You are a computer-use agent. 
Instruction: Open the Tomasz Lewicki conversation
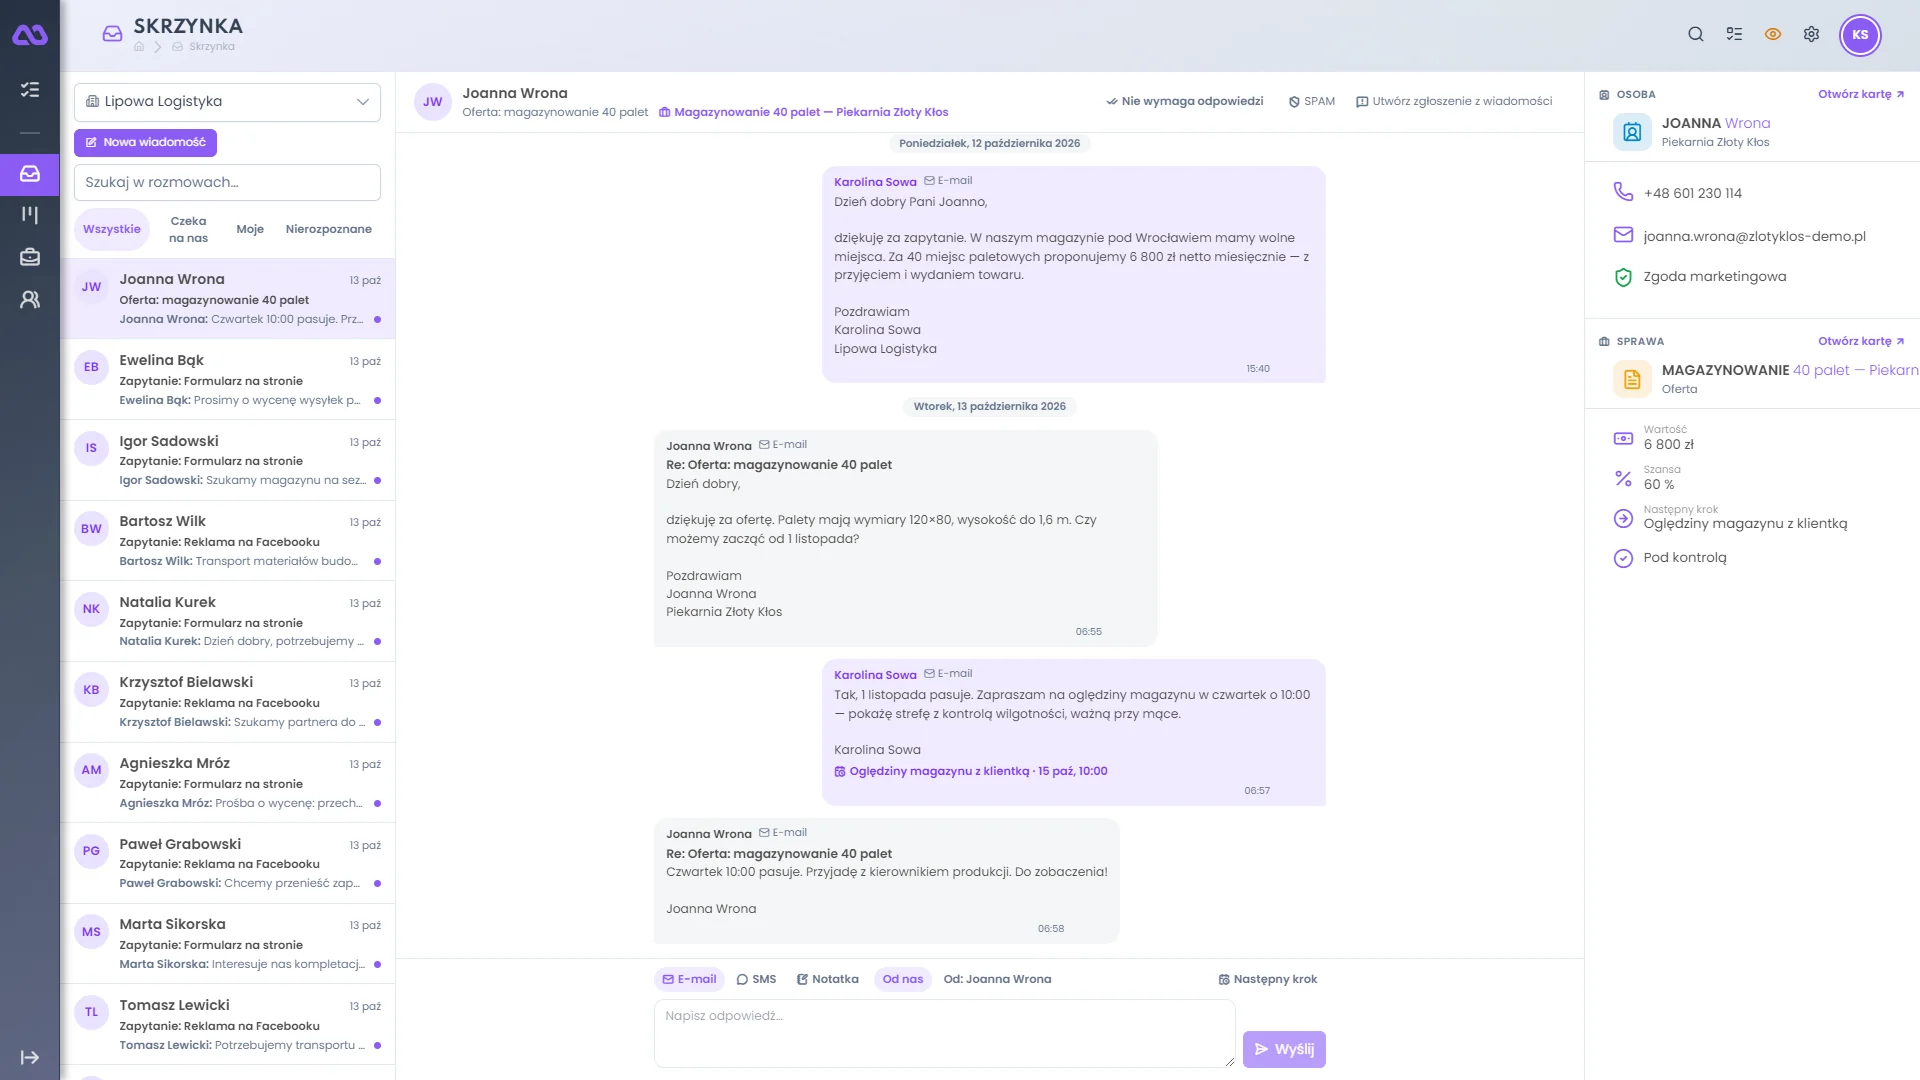[x=228, y=1025]
